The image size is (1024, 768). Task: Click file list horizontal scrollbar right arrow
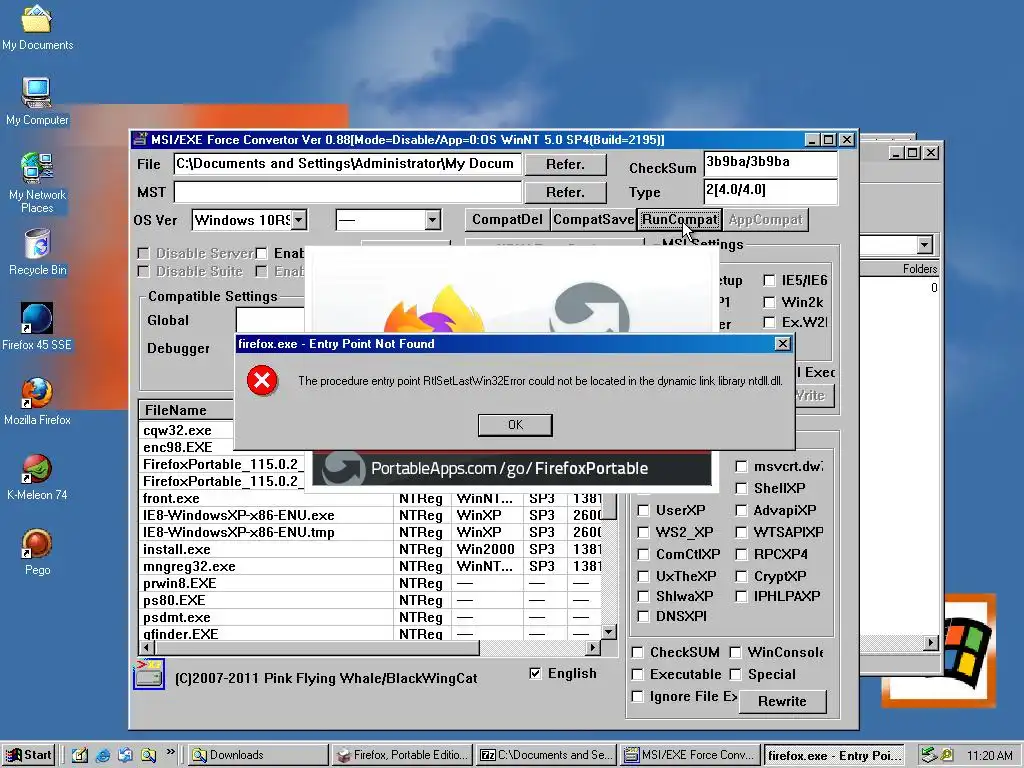pos(592,648)
